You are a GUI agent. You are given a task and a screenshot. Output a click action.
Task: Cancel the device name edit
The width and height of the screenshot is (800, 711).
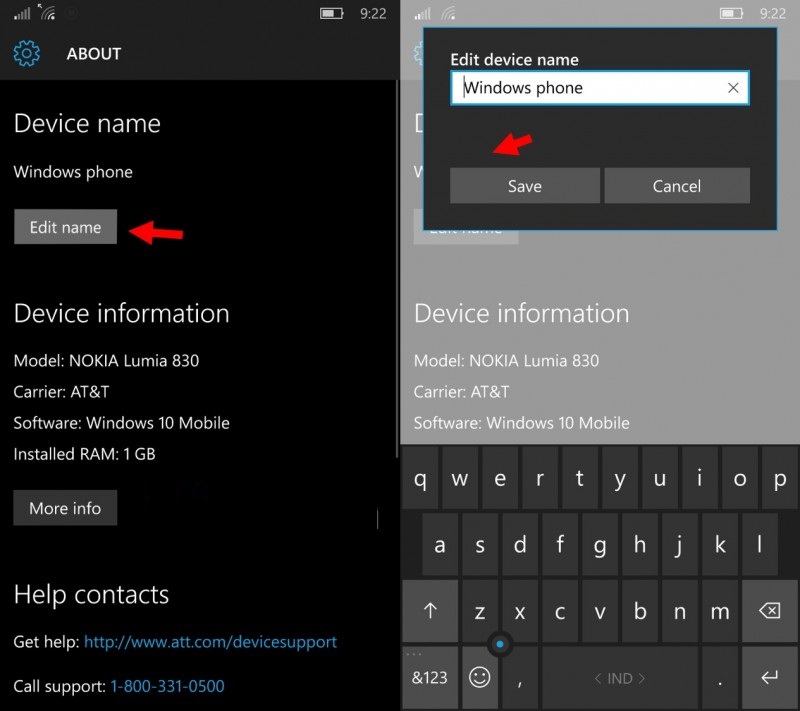(x=677, y=186)
